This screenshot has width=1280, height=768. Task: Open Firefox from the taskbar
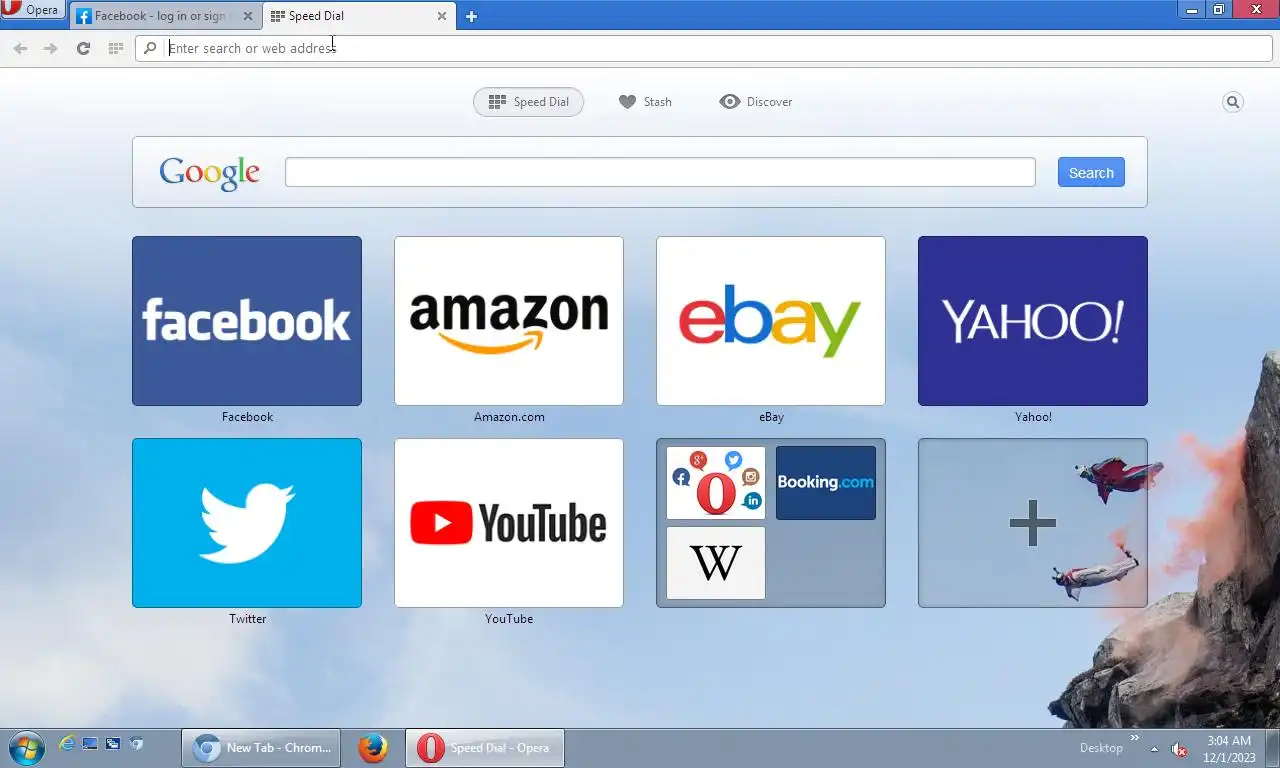pos(373,748)
